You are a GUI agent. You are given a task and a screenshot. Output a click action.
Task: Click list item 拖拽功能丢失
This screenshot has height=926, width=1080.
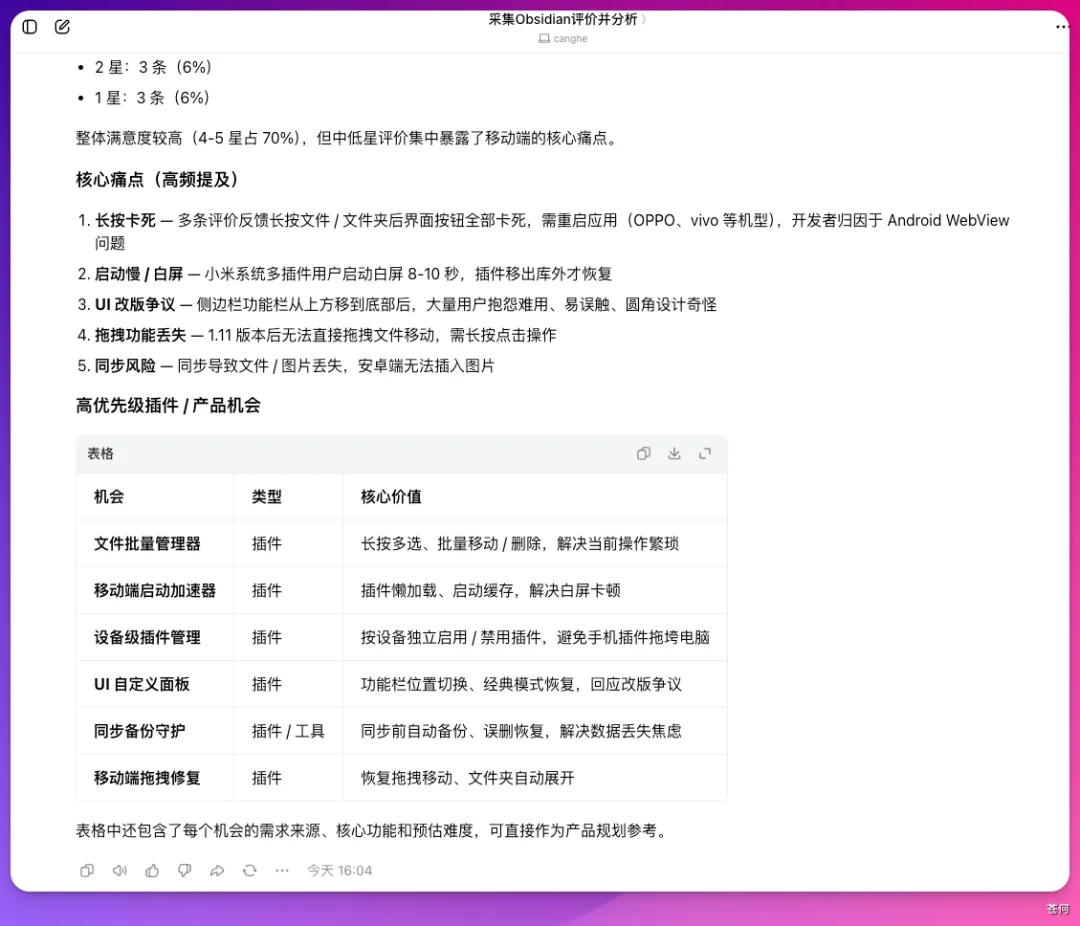pos(317,335)
